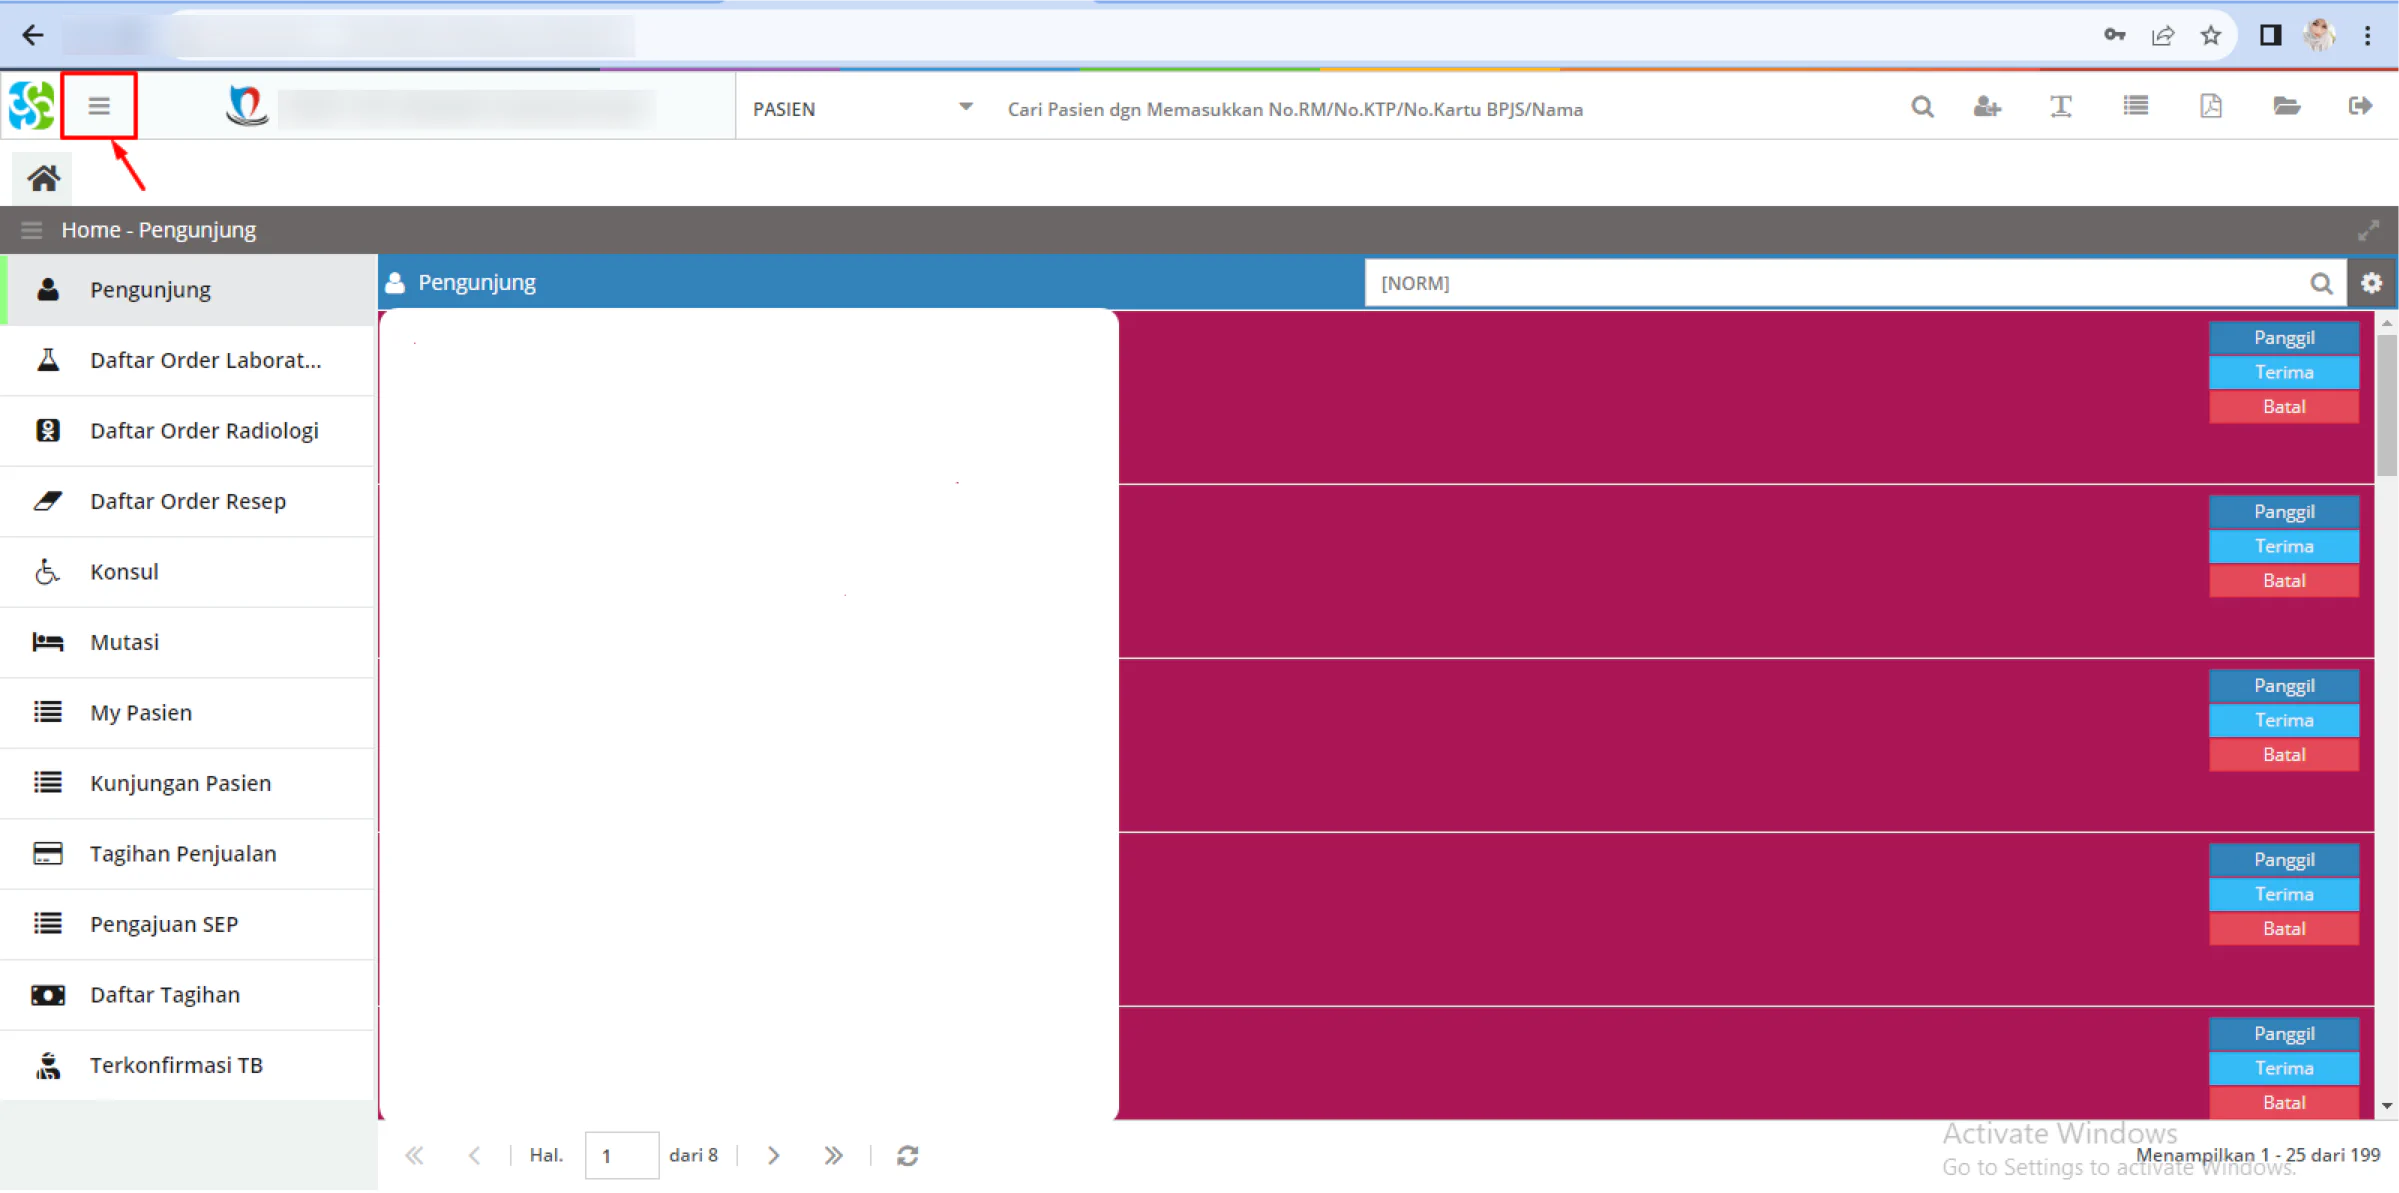Screen dimensions: 2399x1193
Task: Open the browser three-dot menu
Action: [x=2367, y=36]
